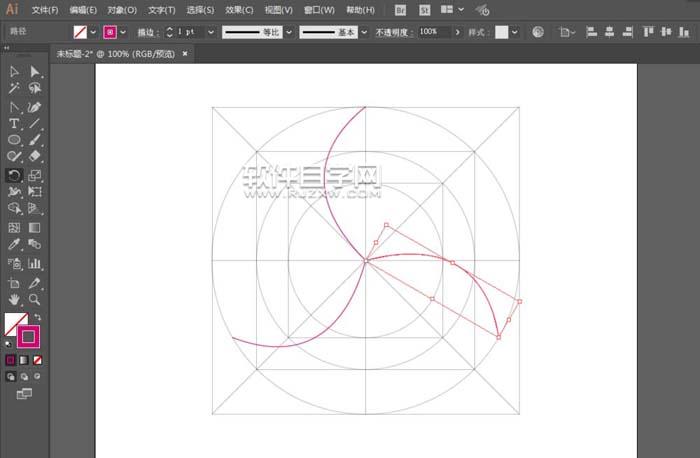Viewport: 700px width, 458px height.
Task: Open the 文件(F) menu
Action: (x=44, y=10)
